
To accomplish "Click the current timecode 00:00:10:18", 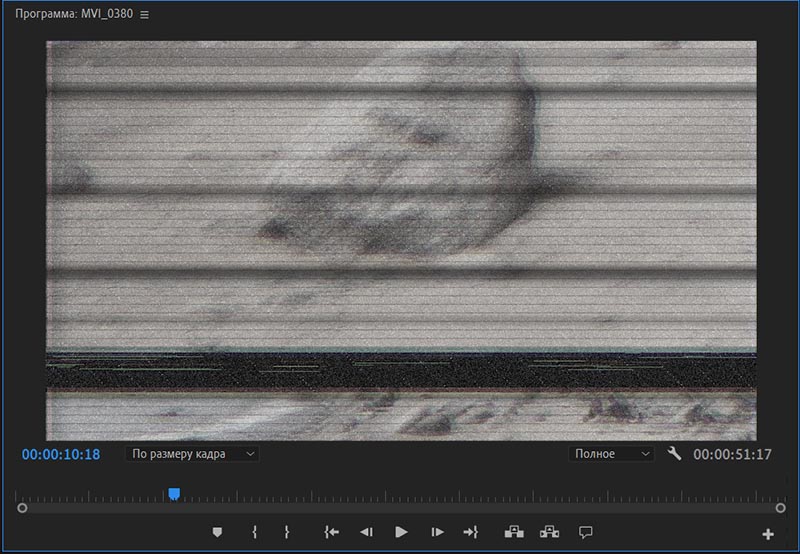I will 61,455.
